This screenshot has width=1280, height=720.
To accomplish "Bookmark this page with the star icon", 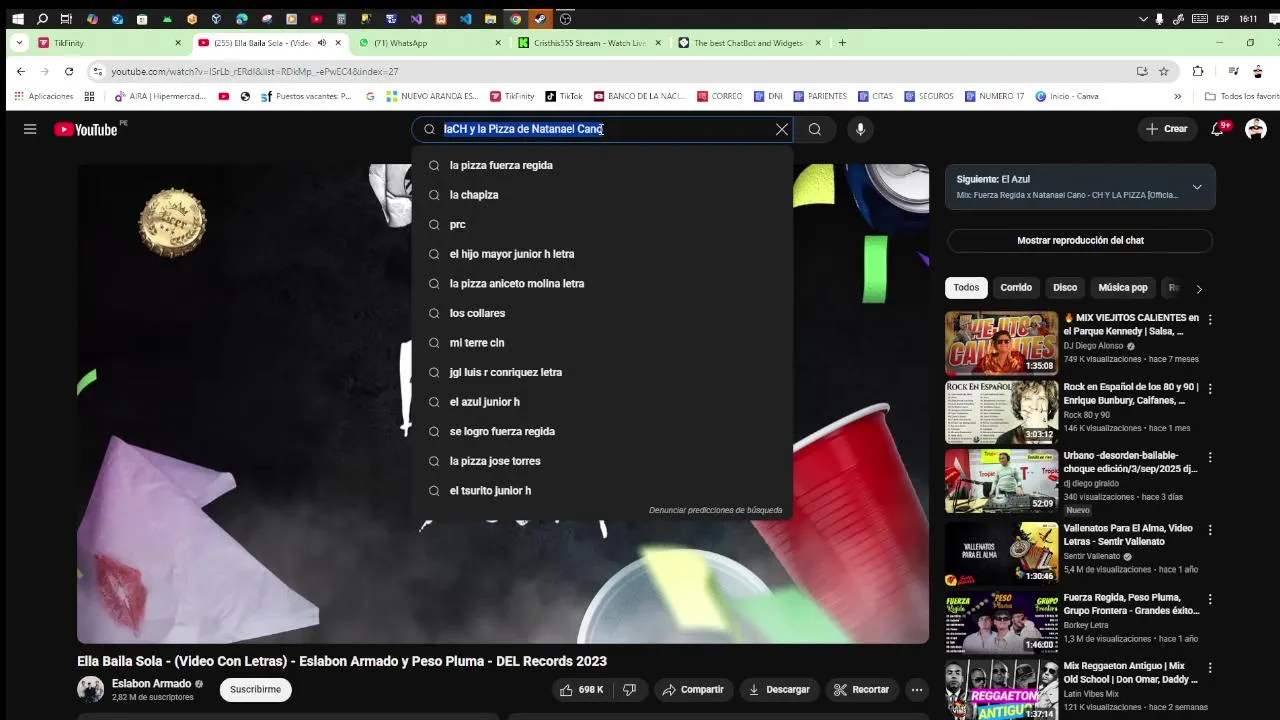I will 1164,72.
